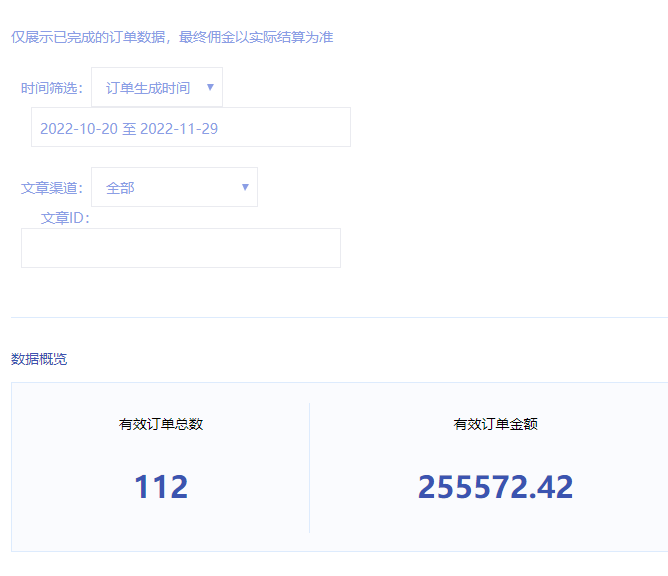The image size is (668, 576).
Task: Click the arrow on the 订单生成时间 selector
Action: pos(210,87)
